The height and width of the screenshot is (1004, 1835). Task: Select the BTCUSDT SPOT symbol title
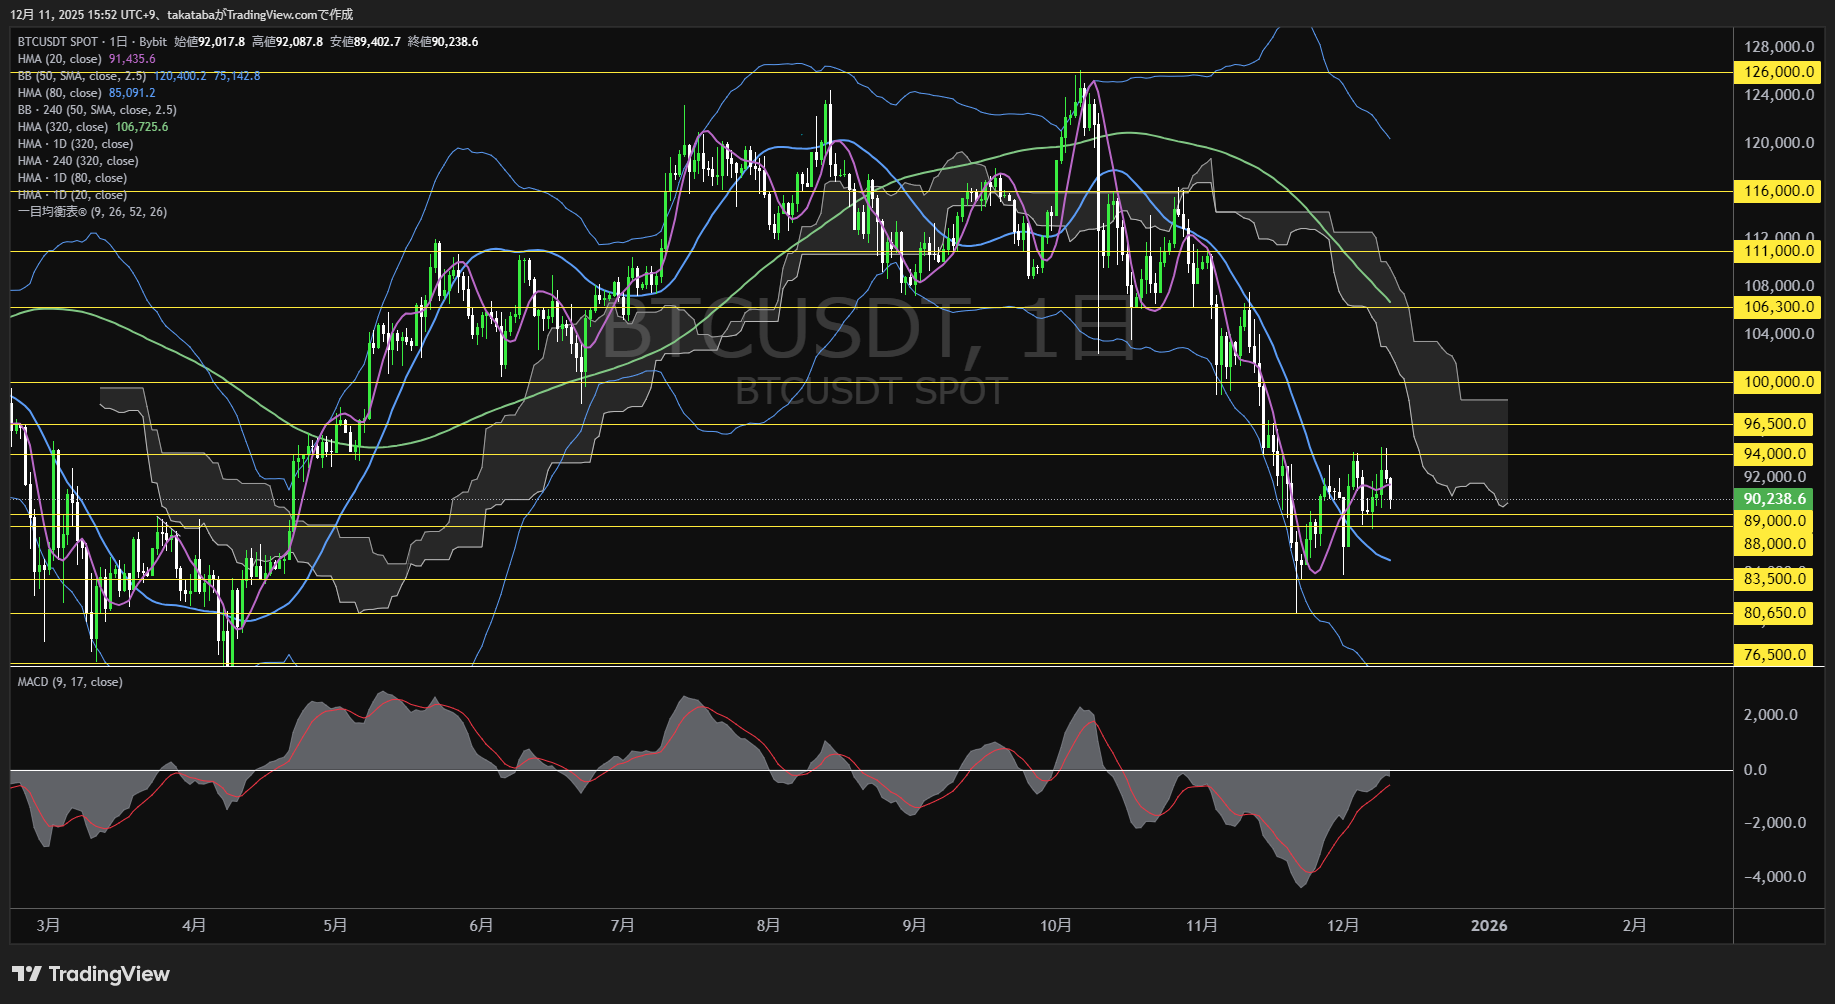click(58, 42)
